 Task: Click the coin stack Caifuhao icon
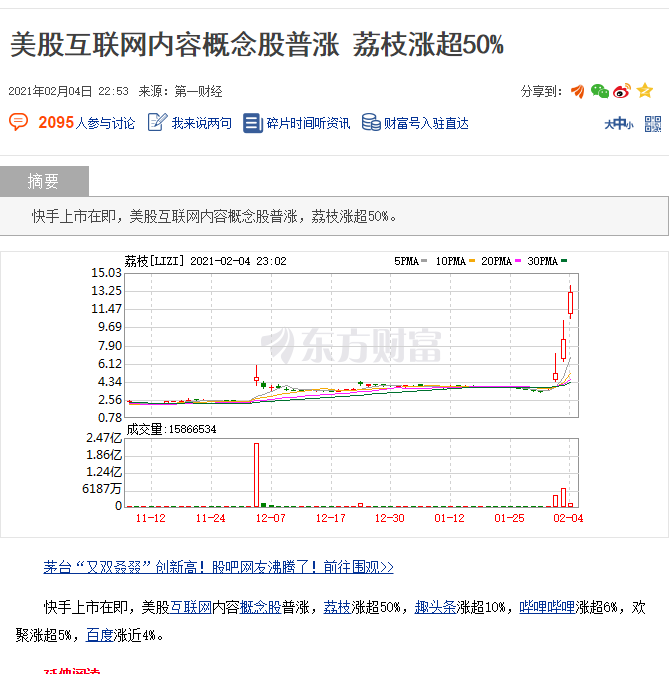(371, 123)
